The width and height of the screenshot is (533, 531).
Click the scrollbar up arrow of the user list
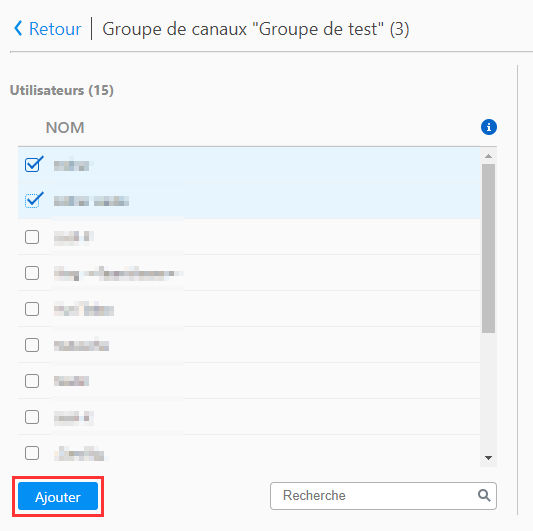point(488,156)
